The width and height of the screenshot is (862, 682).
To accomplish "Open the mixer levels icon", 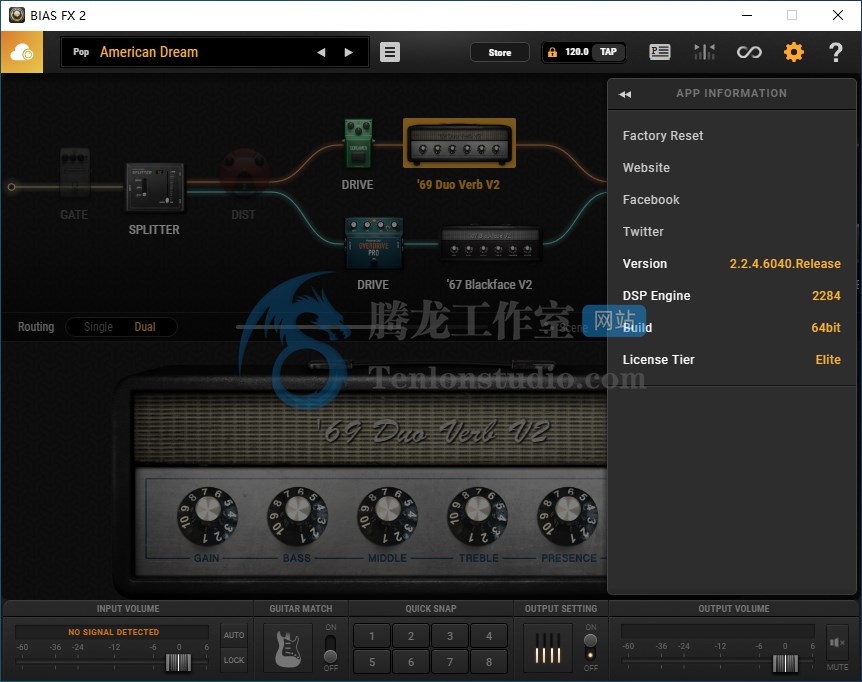I will tap(704, 52).
